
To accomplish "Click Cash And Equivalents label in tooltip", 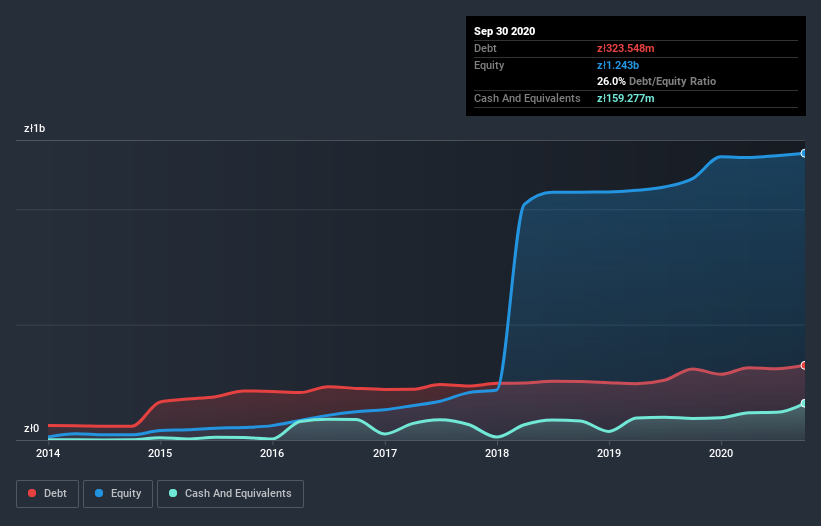I will click(527, 98).
